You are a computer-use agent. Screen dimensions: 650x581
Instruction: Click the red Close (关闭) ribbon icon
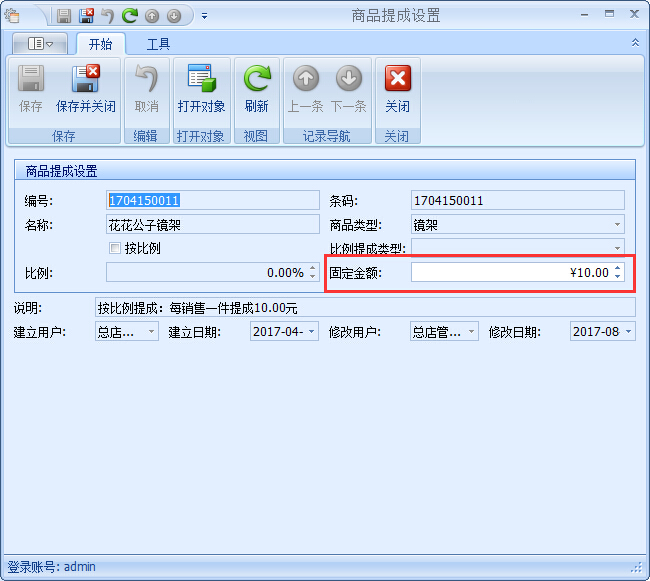[398, 78]
